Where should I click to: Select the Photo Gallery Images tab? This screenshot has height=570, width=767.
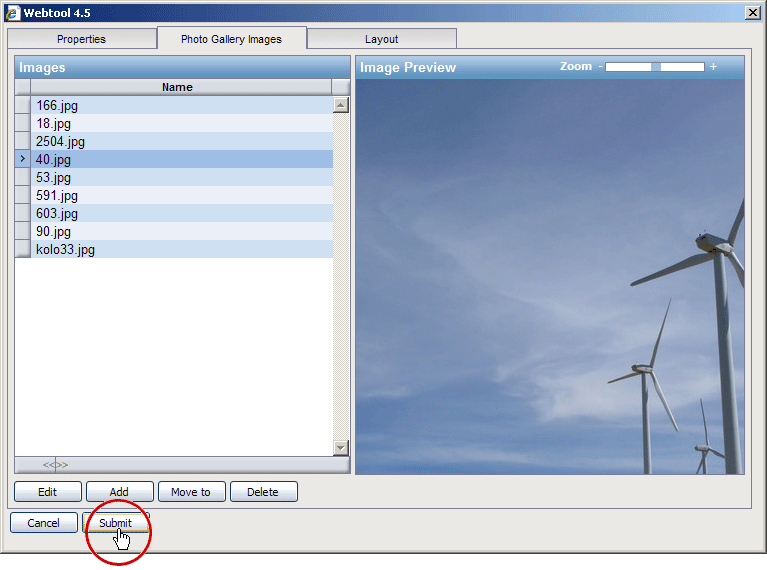coord(231,39)
